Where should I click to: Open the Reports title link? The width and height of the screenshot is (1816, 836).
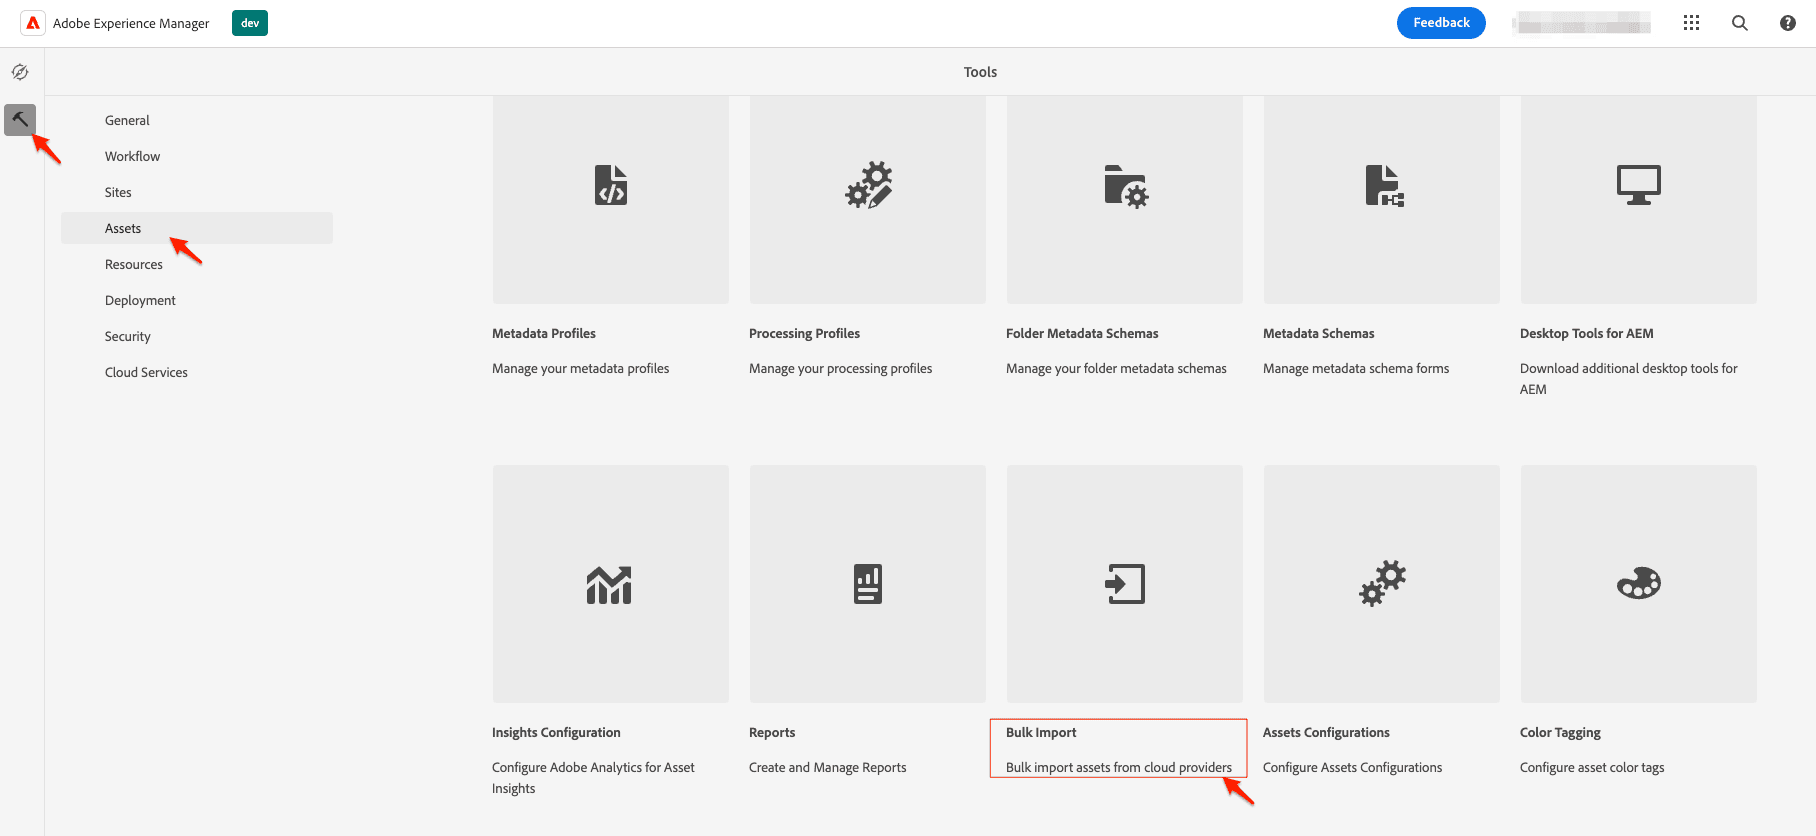pos(772,732)
